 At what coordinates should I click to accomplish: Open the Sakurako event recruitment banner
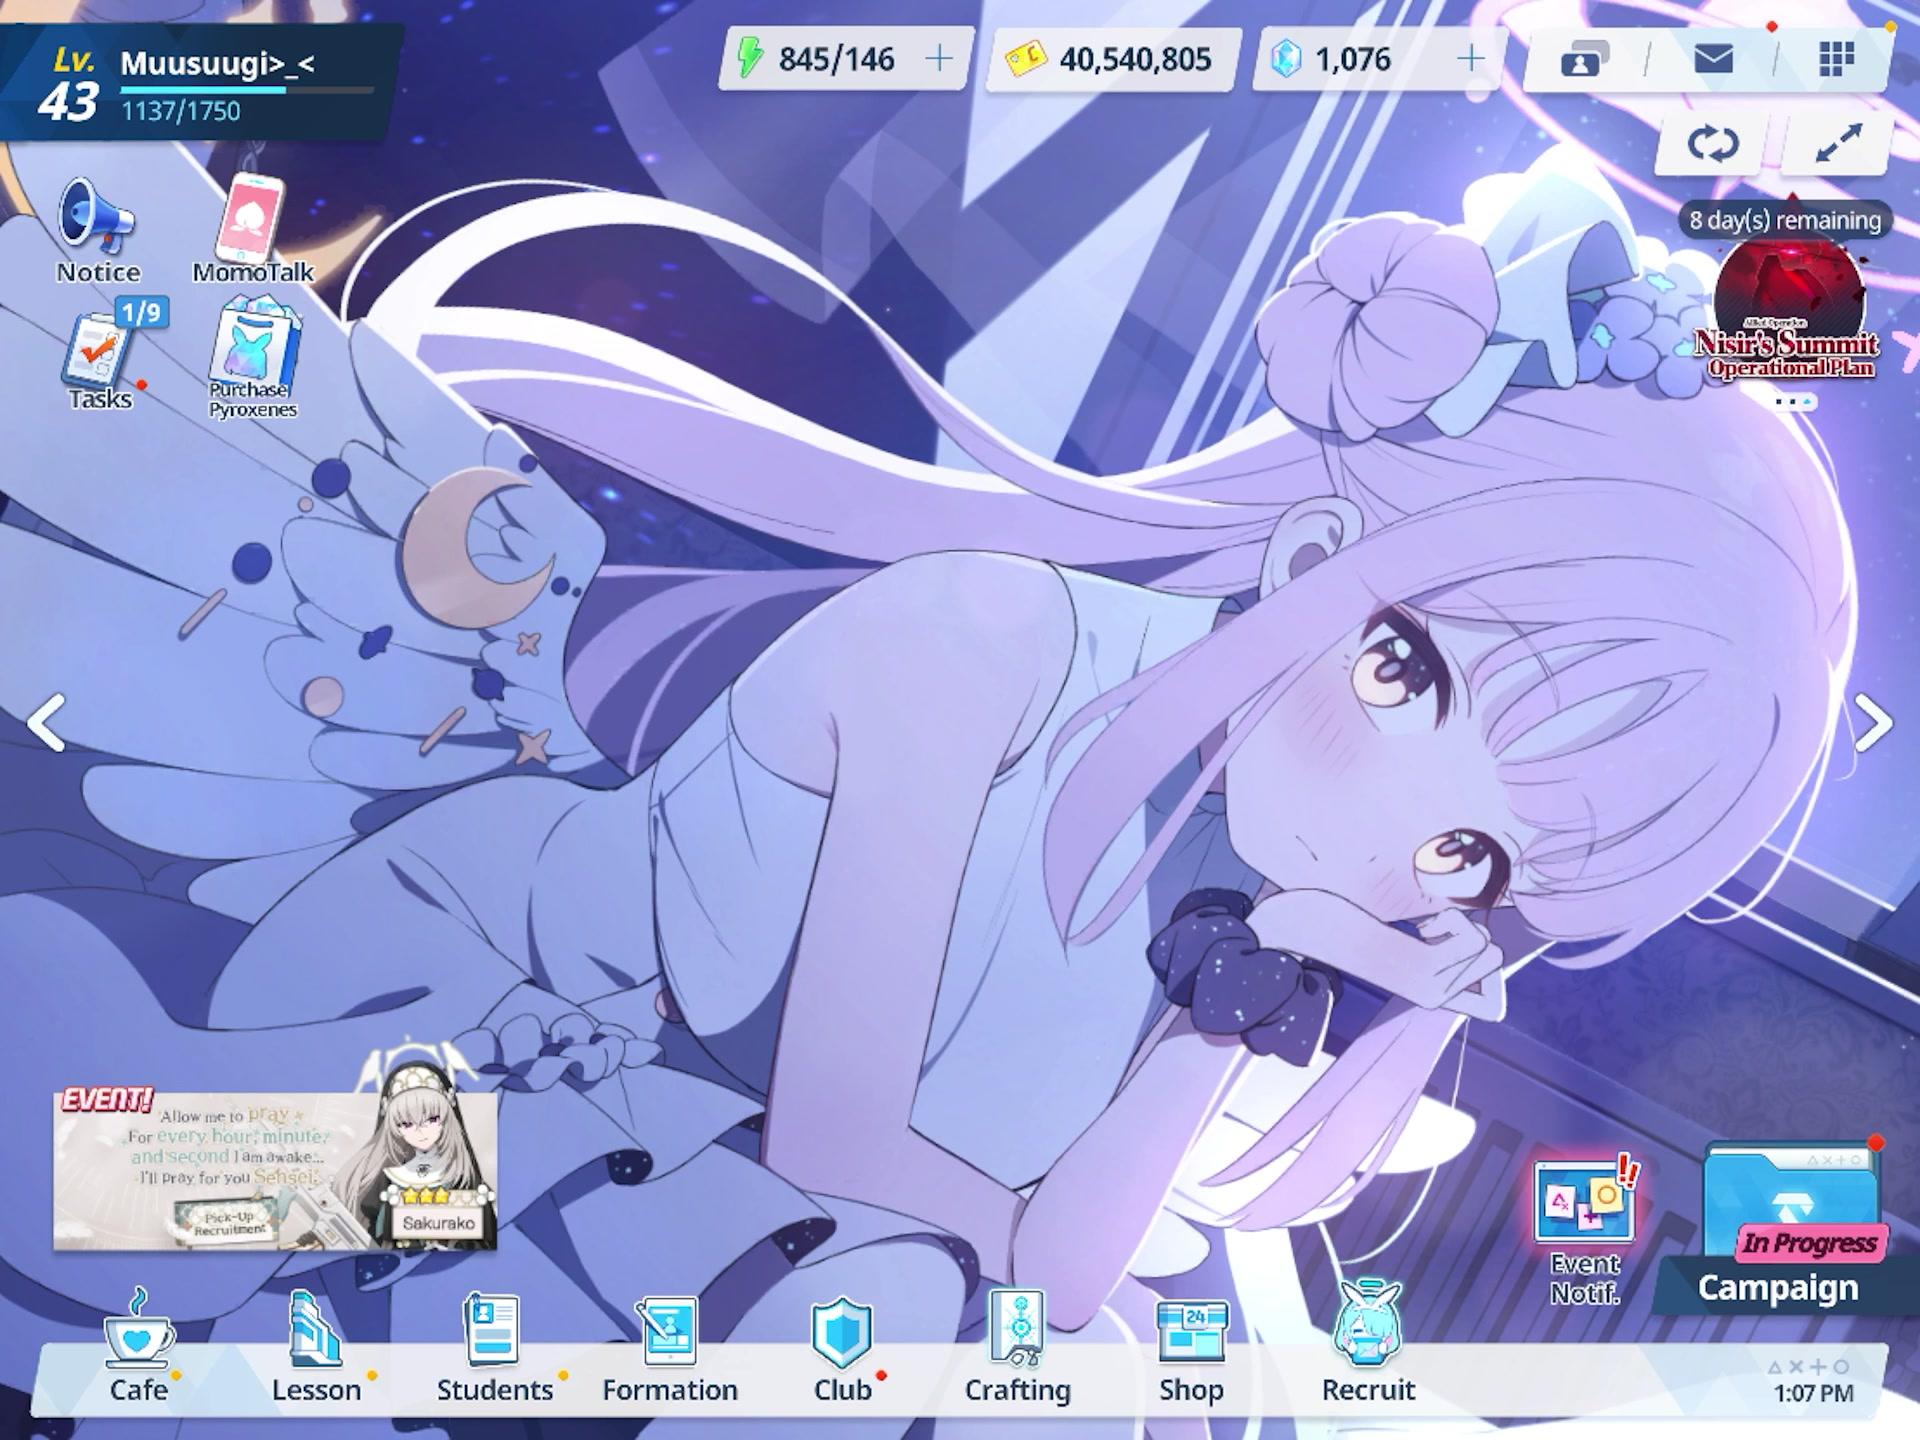(x=275, y=1170)
